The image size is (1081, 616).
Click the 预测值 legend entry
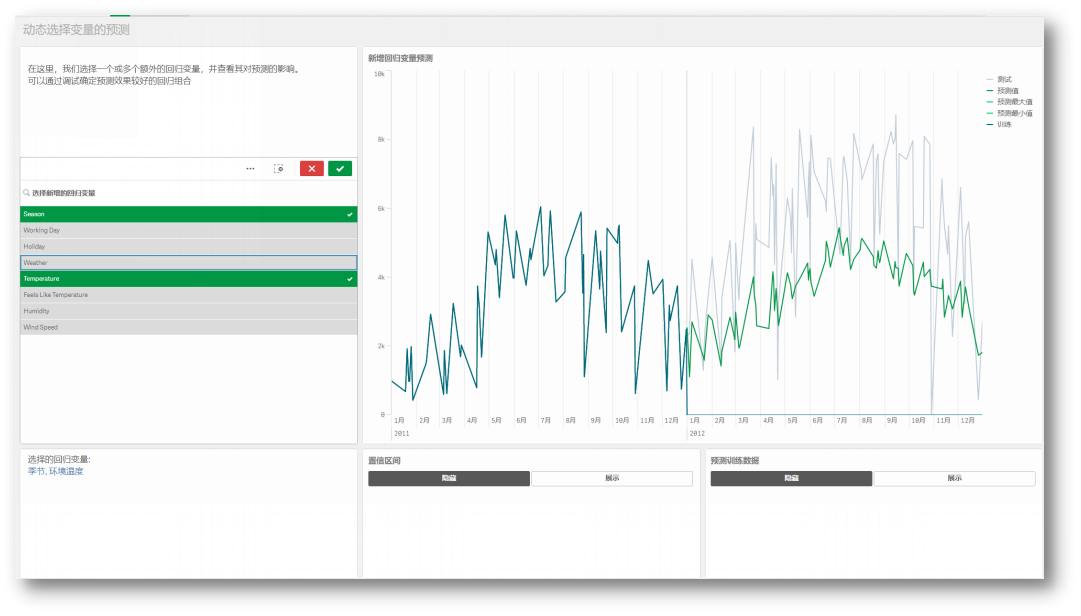tap(1002, 91)
